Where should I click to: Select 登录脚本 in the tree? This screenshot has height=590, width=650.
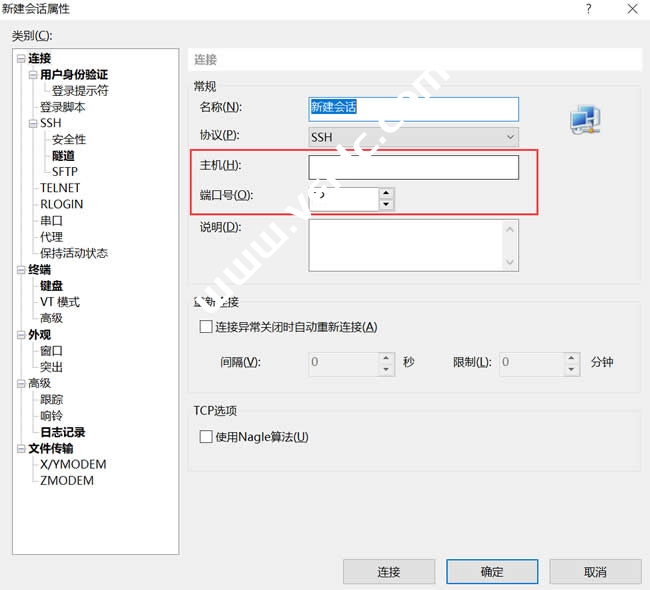[63, 107]
